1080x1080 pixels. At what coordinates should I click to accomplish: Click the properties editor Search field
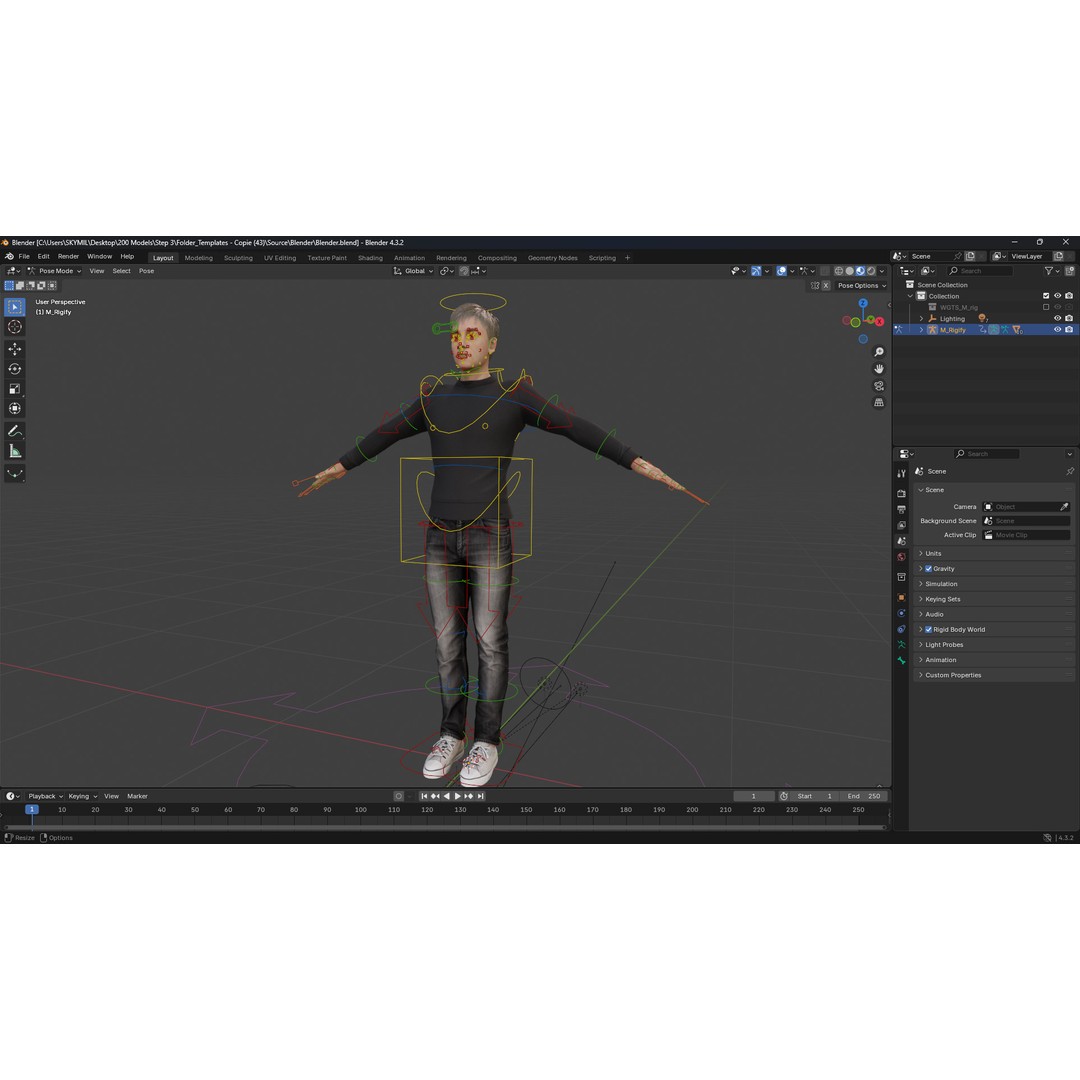click(x=986, y=454)
